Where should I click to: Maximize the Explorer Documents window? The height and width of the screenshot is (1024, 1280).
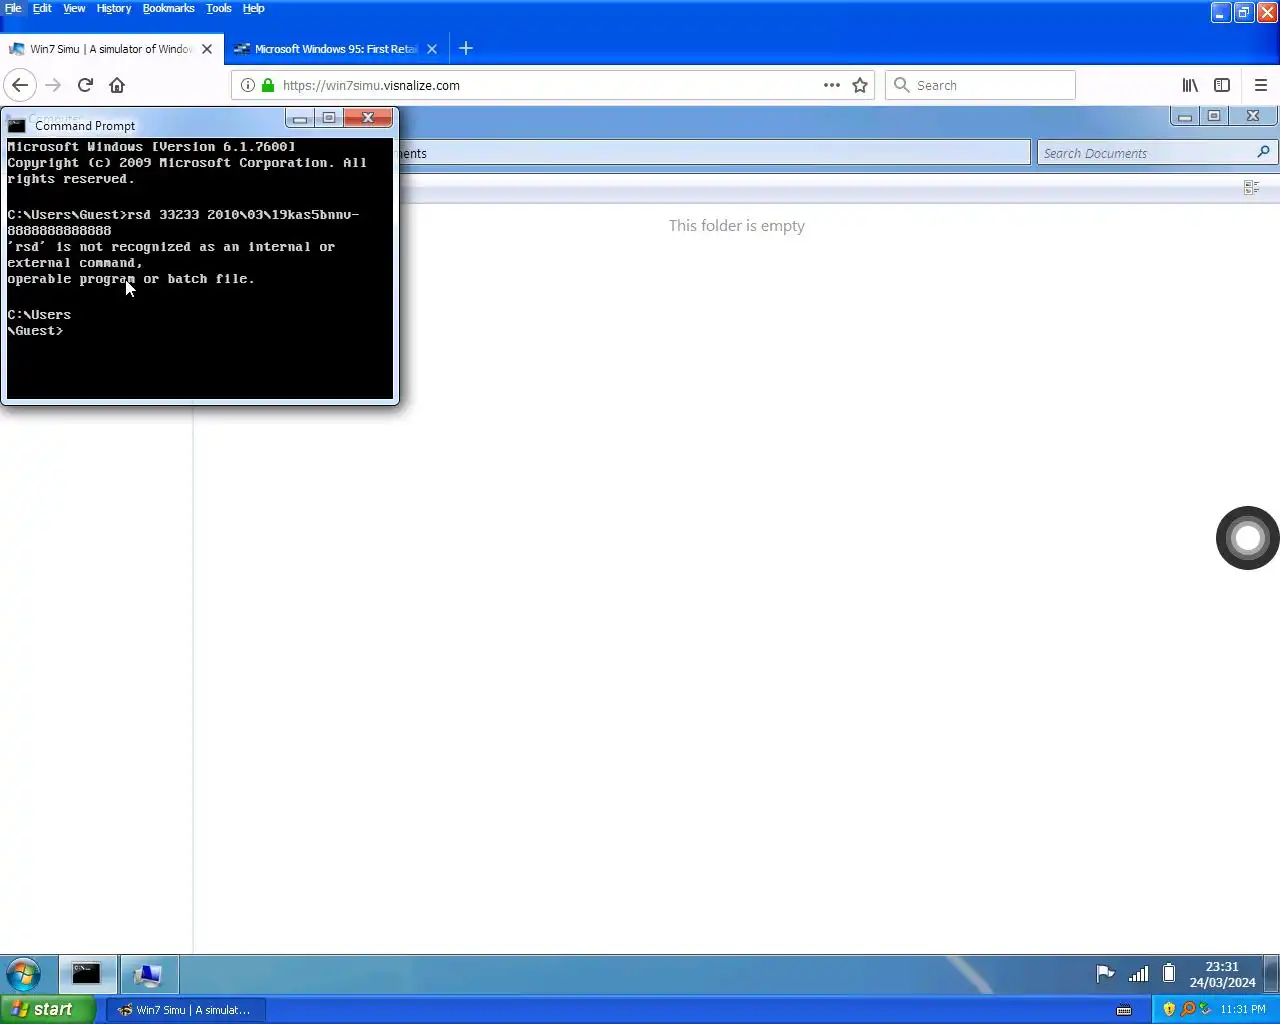(x=1213, y=116)
